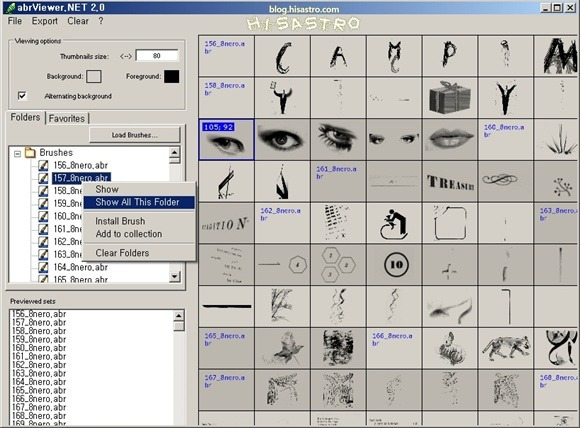The width and height of the screenshot is (580, 428).
Task: Open the Background color swatch
Action: [x=94, y=77]
